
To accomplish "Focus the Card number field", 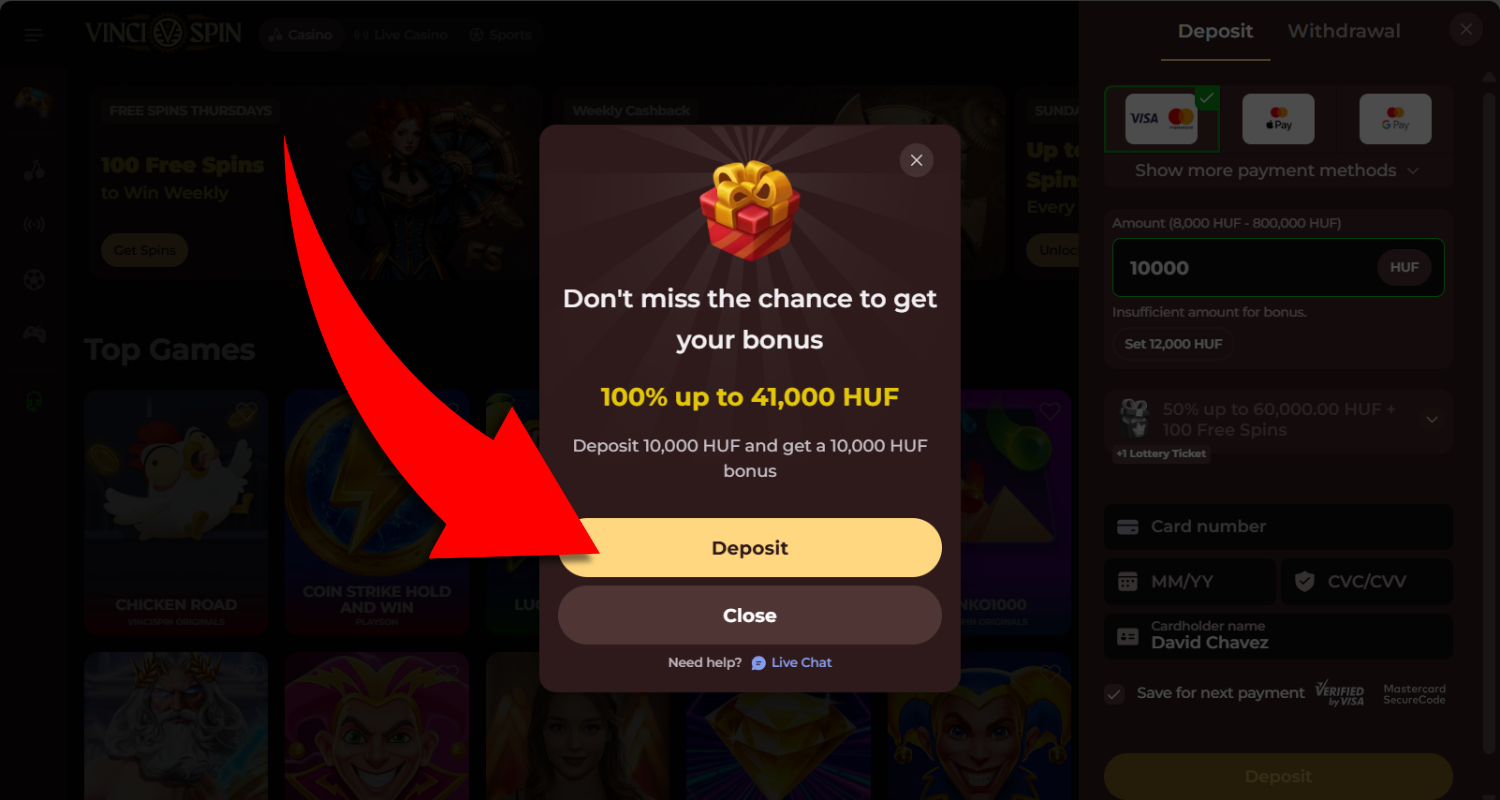I will click(1278, 527).
